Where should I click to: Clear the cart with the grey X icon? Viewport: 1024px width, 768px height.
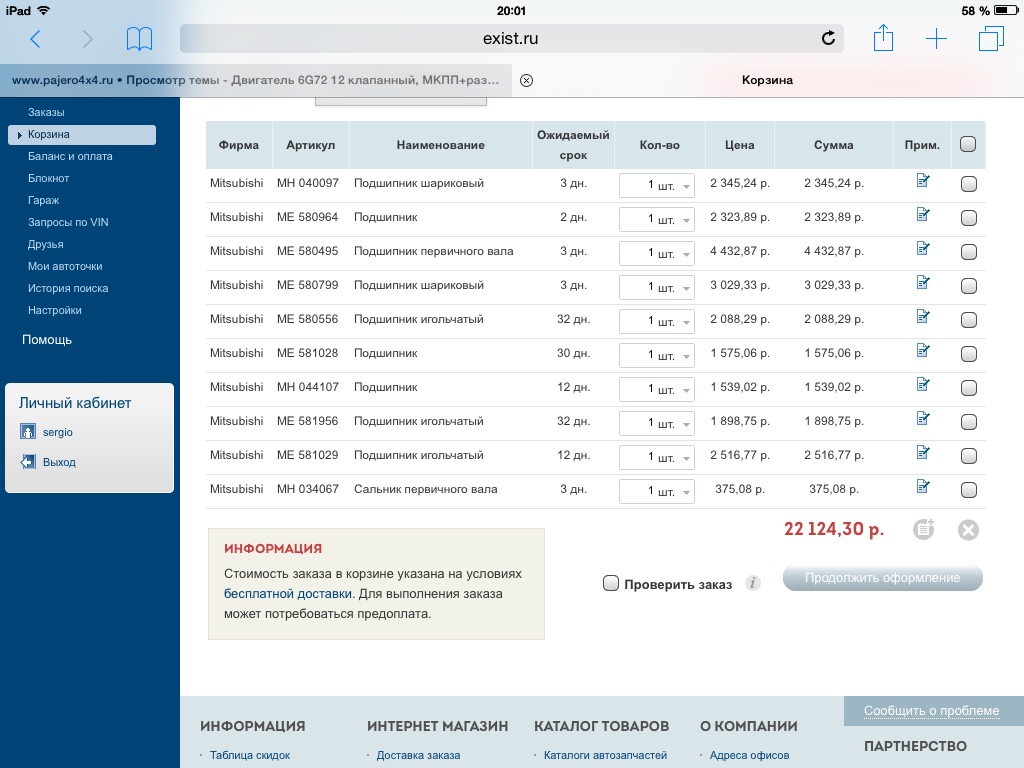967,530
